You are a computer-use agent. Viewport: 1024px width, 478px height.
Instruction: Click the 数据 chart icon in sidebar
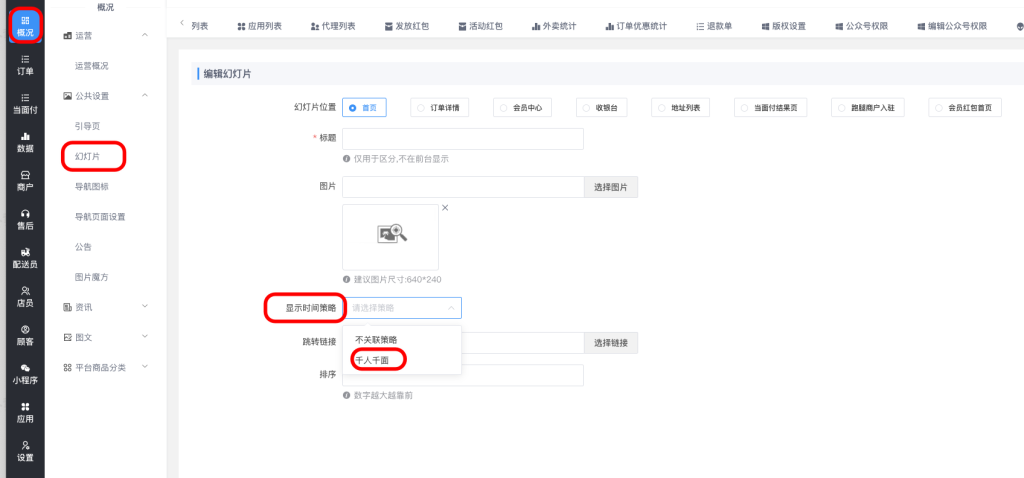pyautogui.click(x=25, y=142)
